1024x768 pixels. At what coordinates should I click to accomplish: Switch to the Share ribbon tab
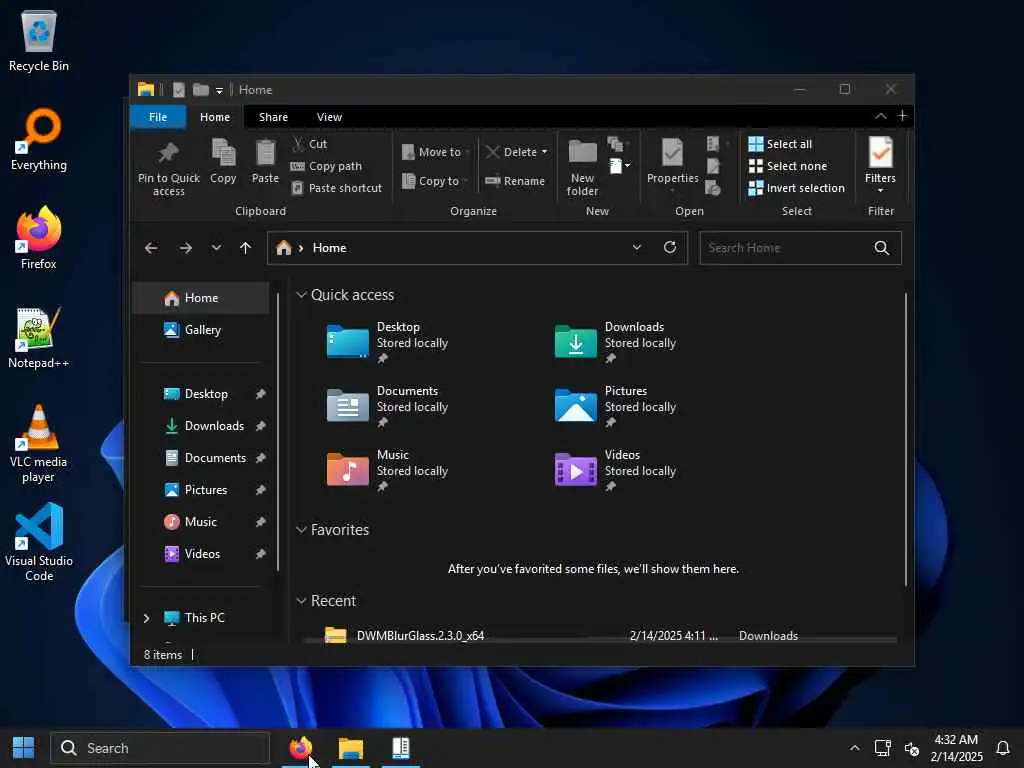click(x=273, y=117)
